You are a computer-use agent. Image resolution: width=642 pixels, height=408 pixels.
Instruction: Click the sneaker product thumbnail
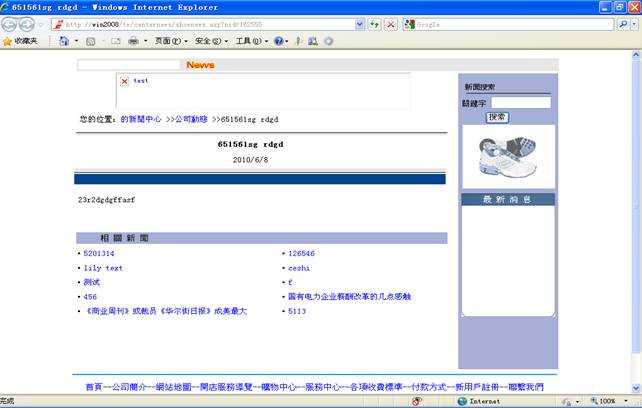(507, 155)
